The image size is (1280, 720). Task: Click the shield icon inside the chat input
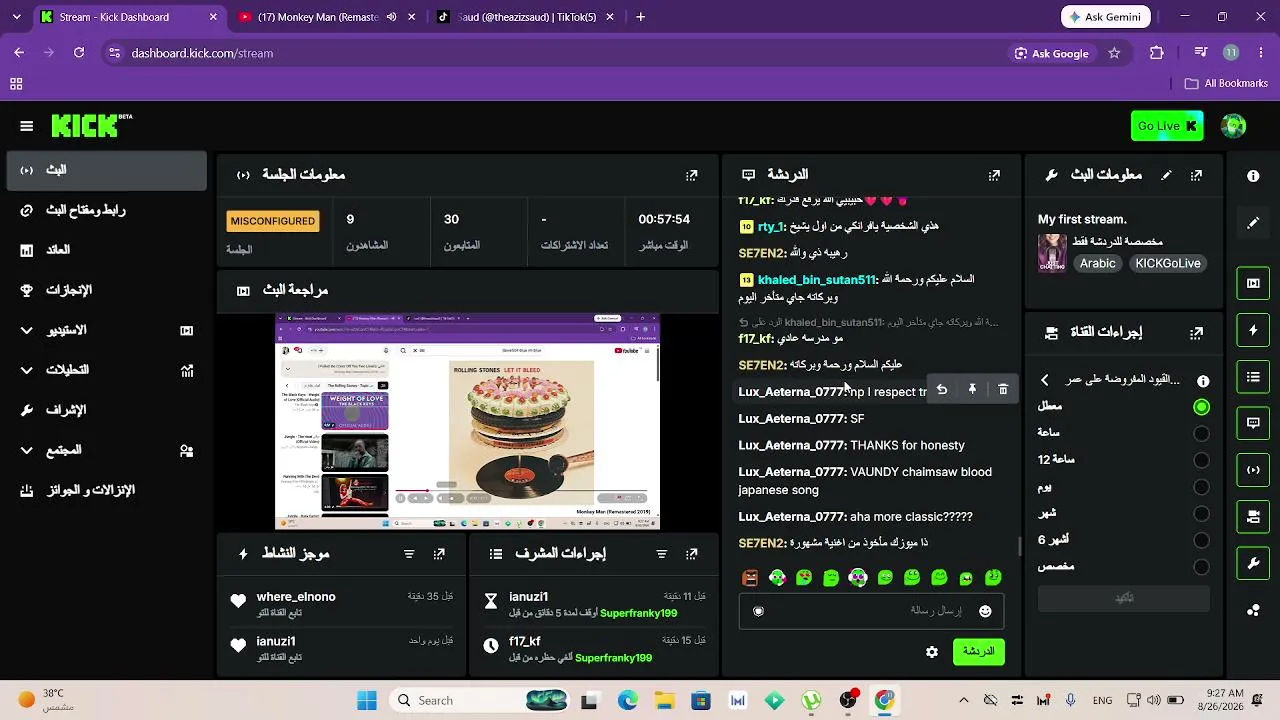tap(758, 611)
